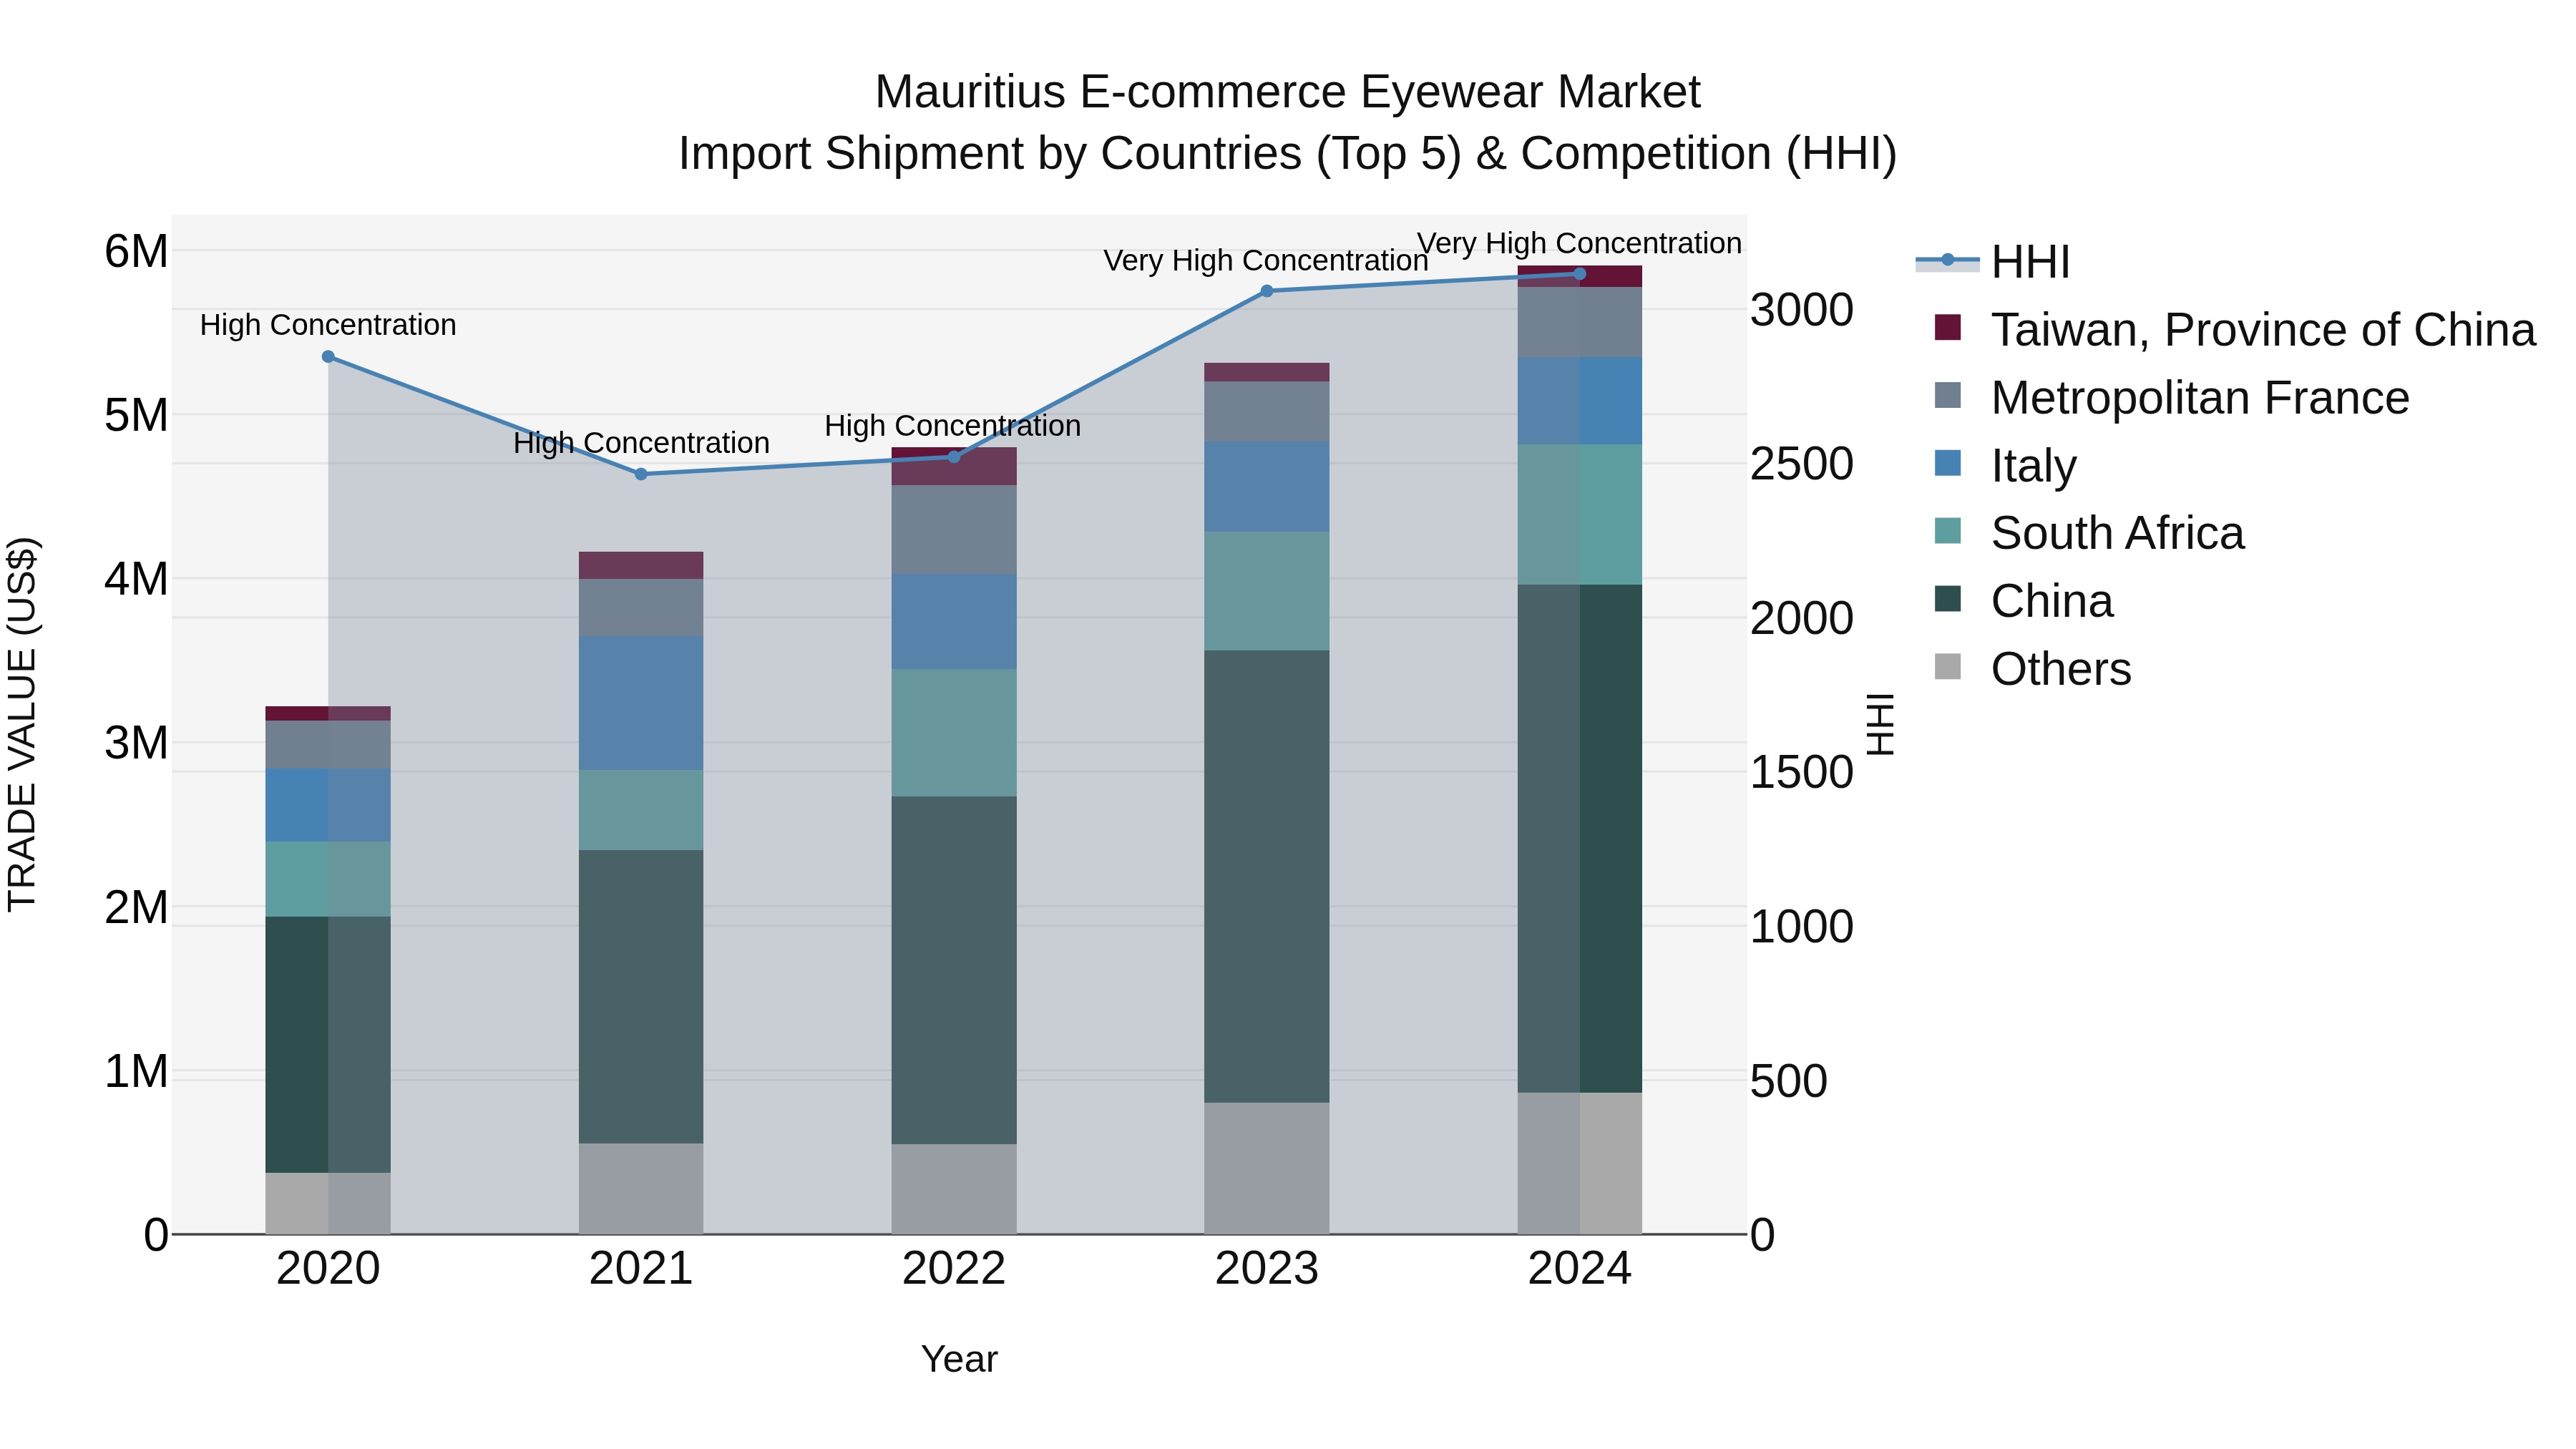Click the 2023 HHI data point
This screenshot has width=2576, height=1449.
(1267, 291)
